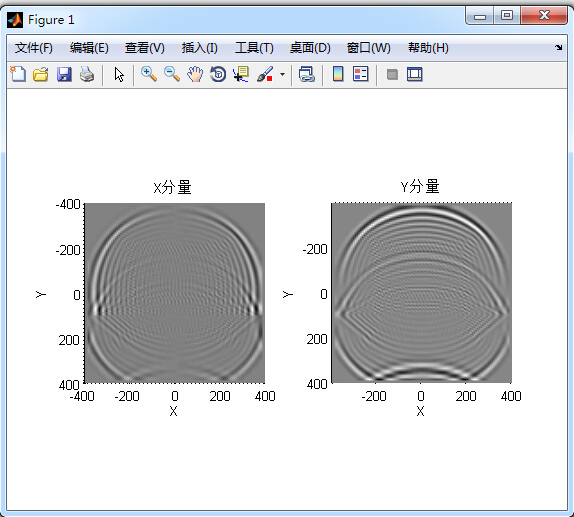Click the New Figure icon

click(x=18, y=74)
